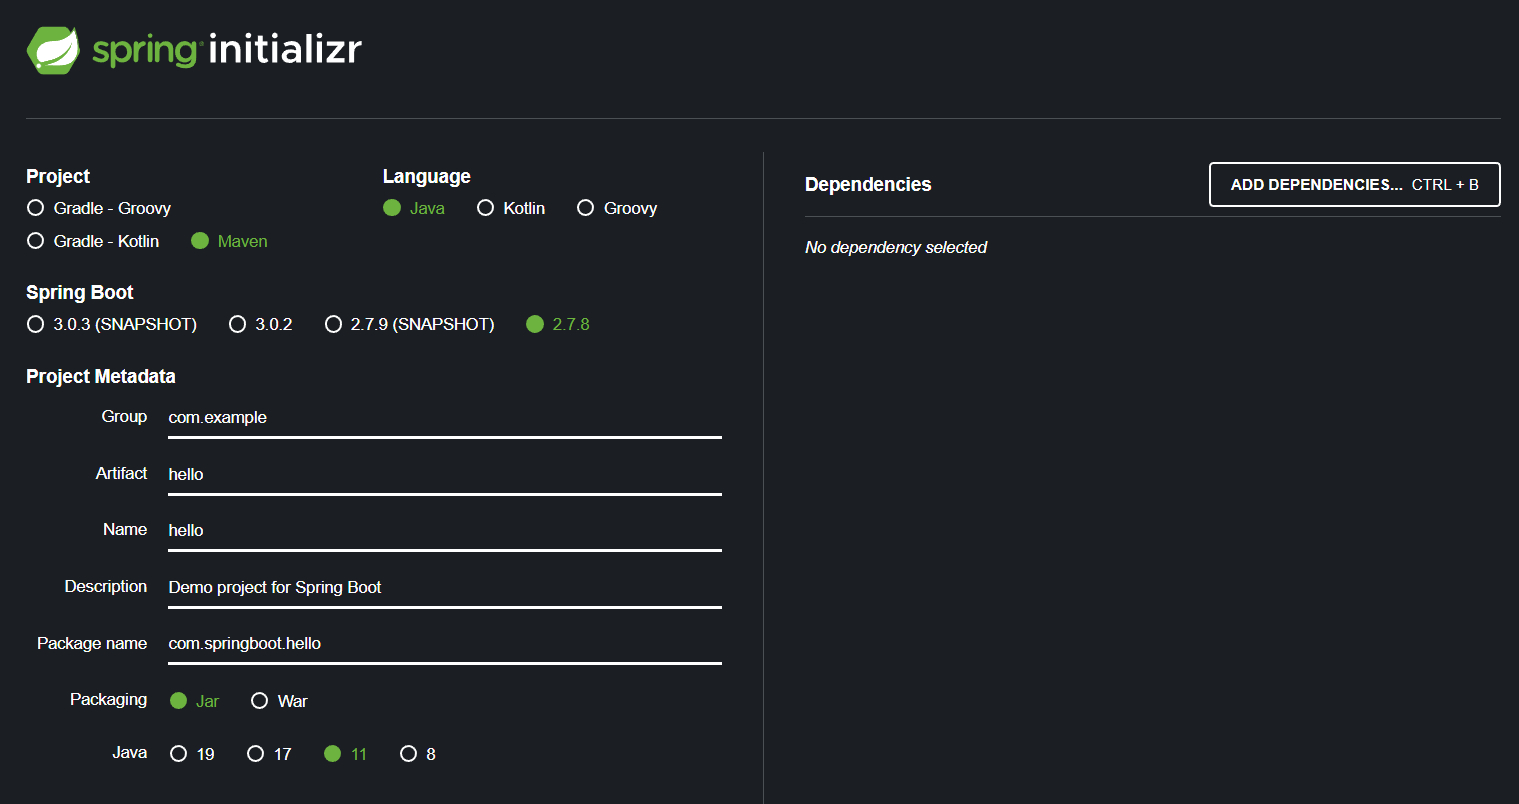Select Gradle - Kotlin project type
Screen dimensions: 1519x804
pyautogui.click(x=93, y=241)
